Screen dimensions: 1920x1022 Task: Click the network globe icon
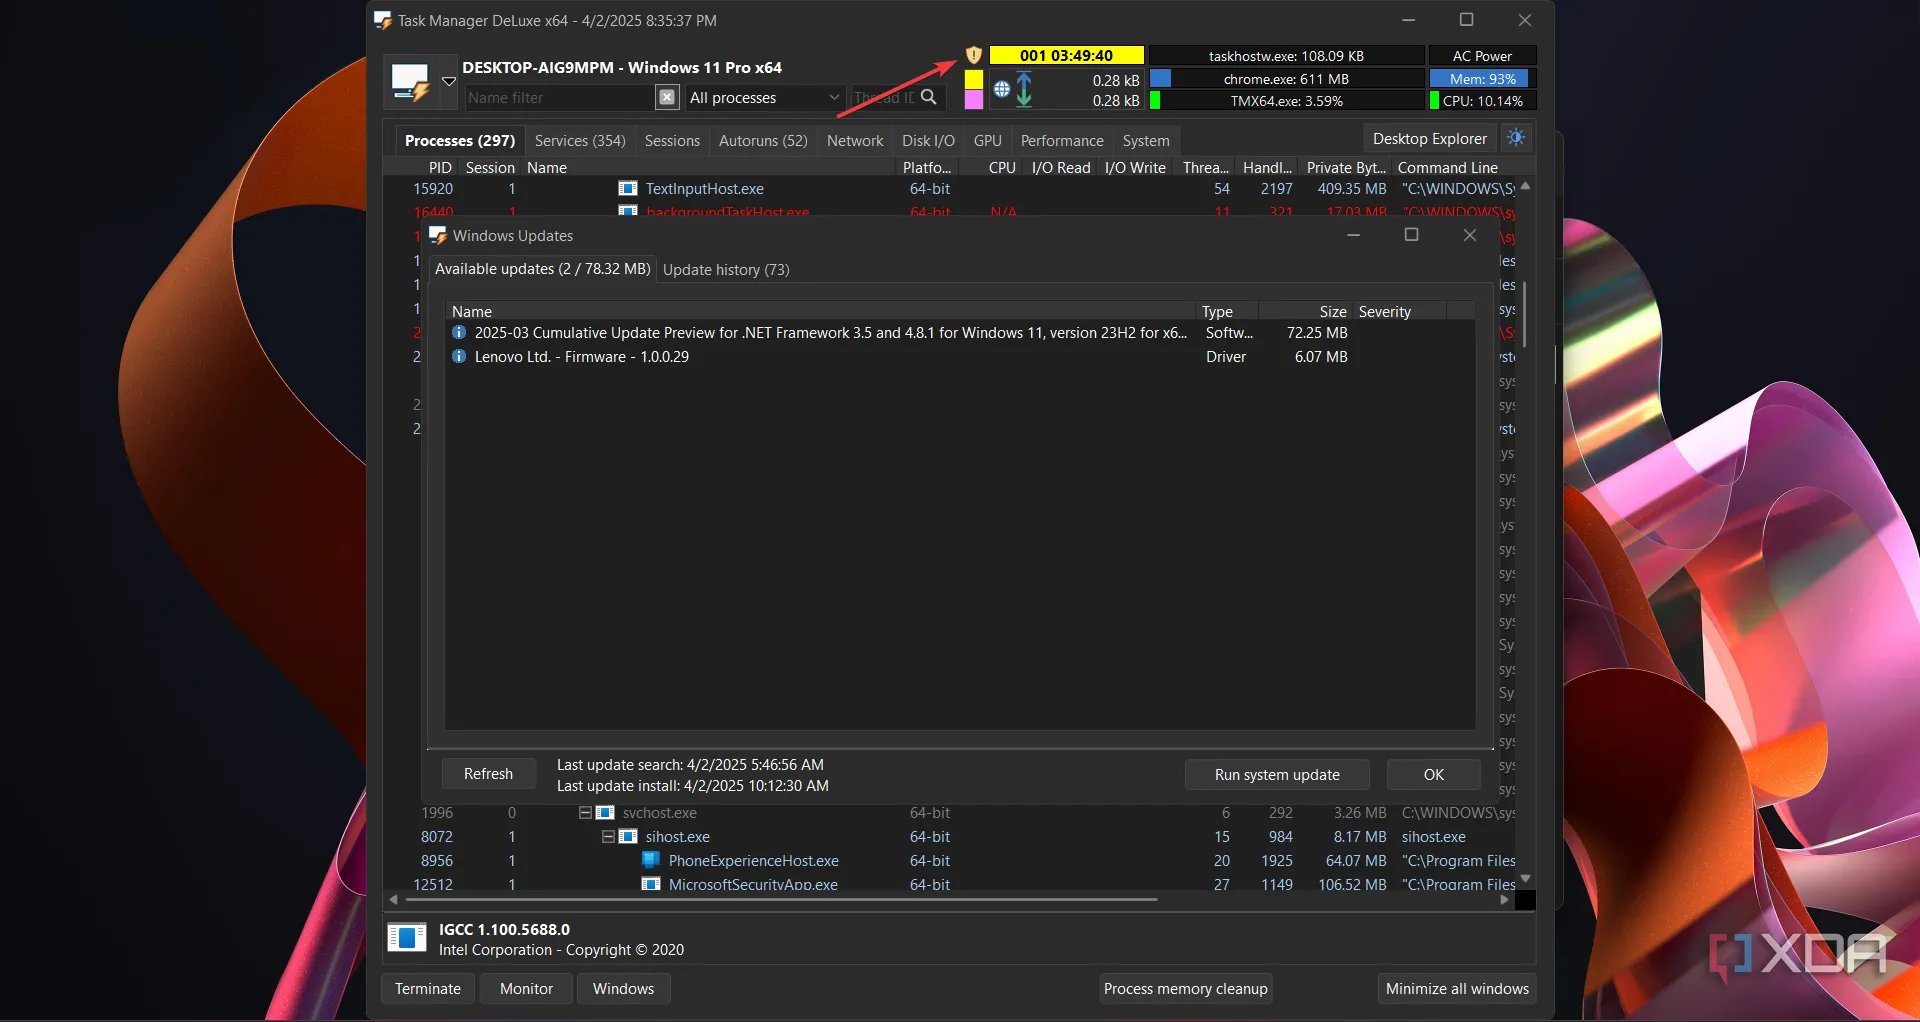(x=1002, y=90)
